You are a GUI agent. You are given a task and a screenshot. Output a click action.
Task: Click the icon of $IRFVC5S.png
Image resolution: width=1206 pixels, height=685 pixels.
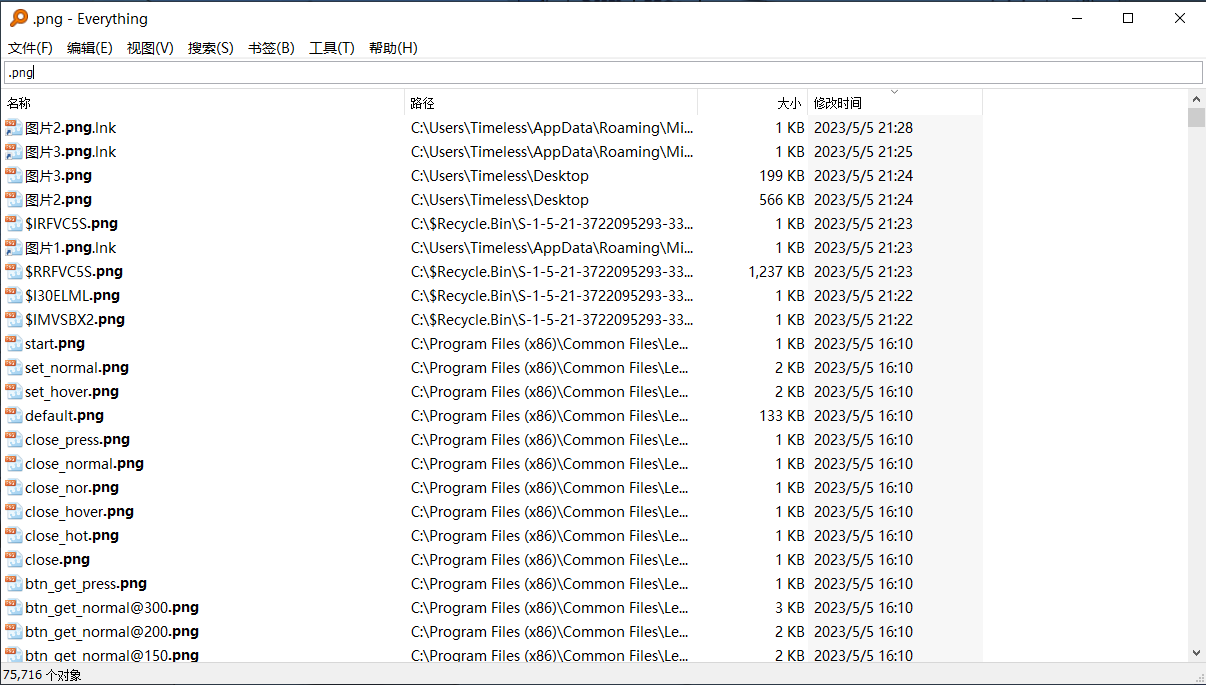tap(13, 223)
